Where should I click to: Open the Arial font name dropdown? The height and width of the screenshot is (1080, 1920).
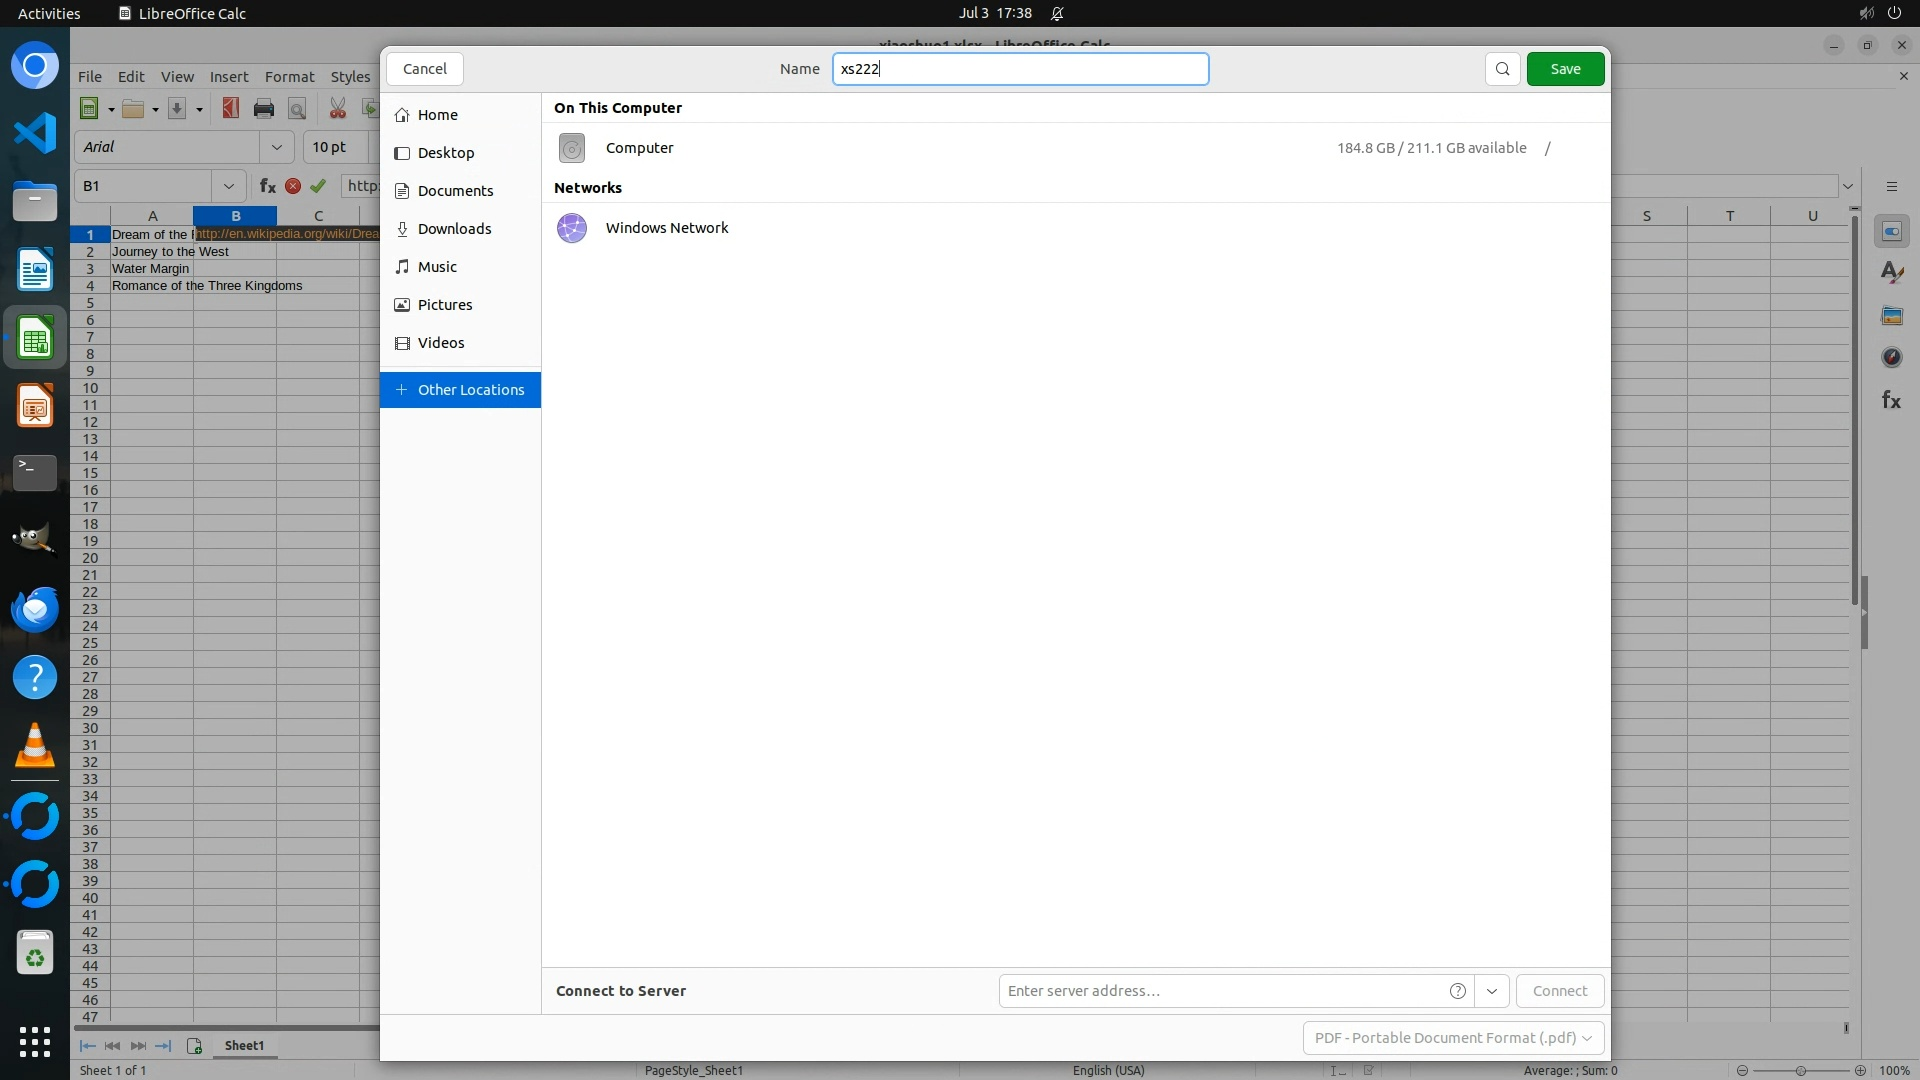point(277,147)
